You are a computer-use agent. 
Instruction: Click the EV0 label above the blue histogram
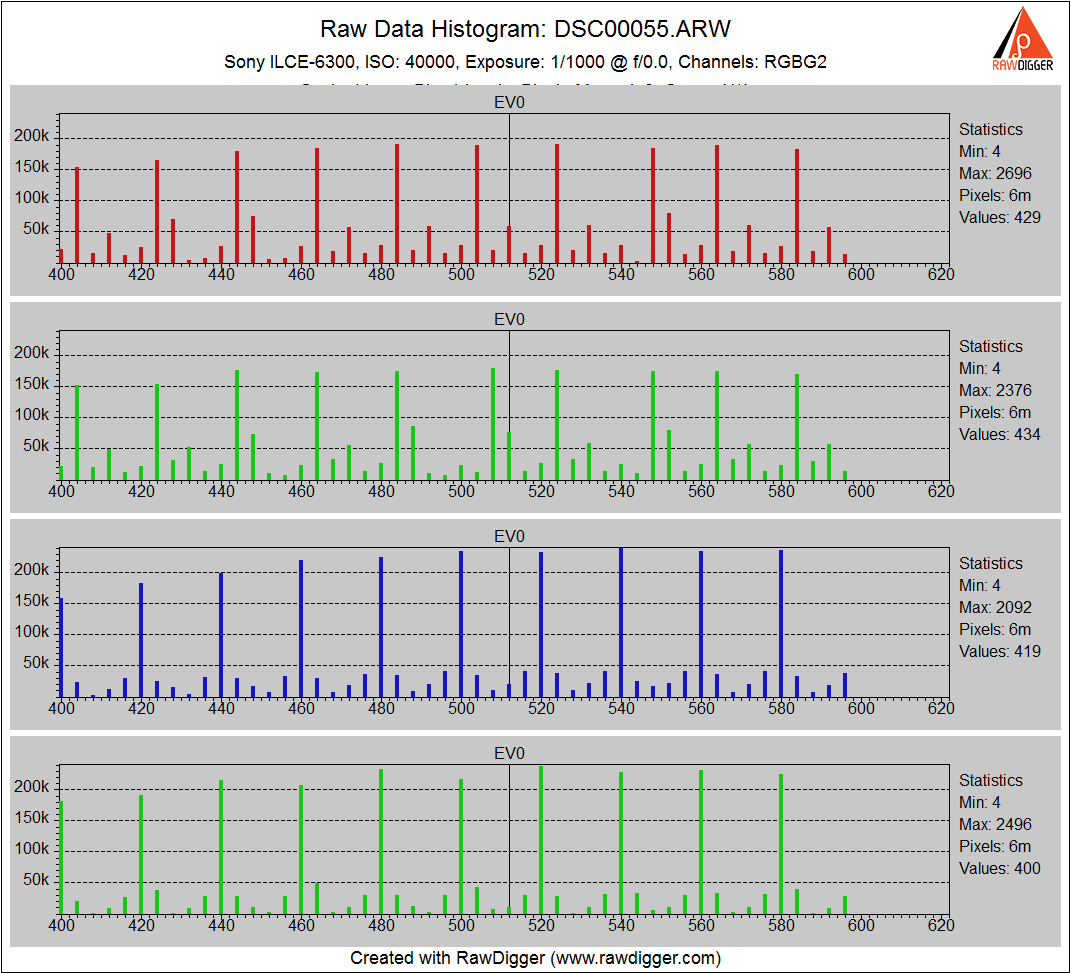(510, 537)
